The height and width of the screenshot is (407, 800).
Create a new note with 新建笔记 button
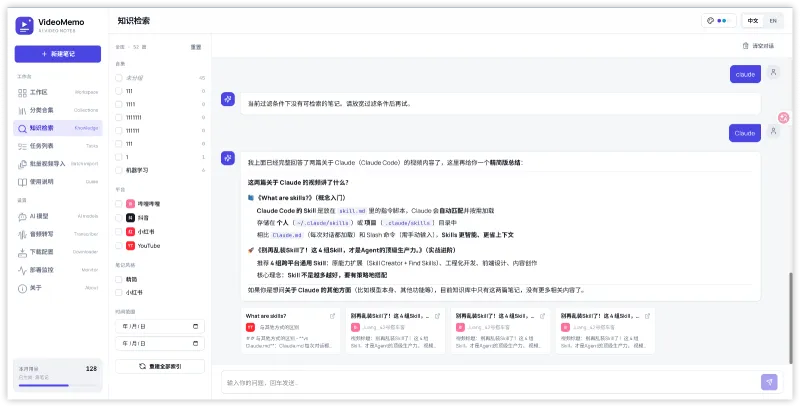[x=58, y=54]
